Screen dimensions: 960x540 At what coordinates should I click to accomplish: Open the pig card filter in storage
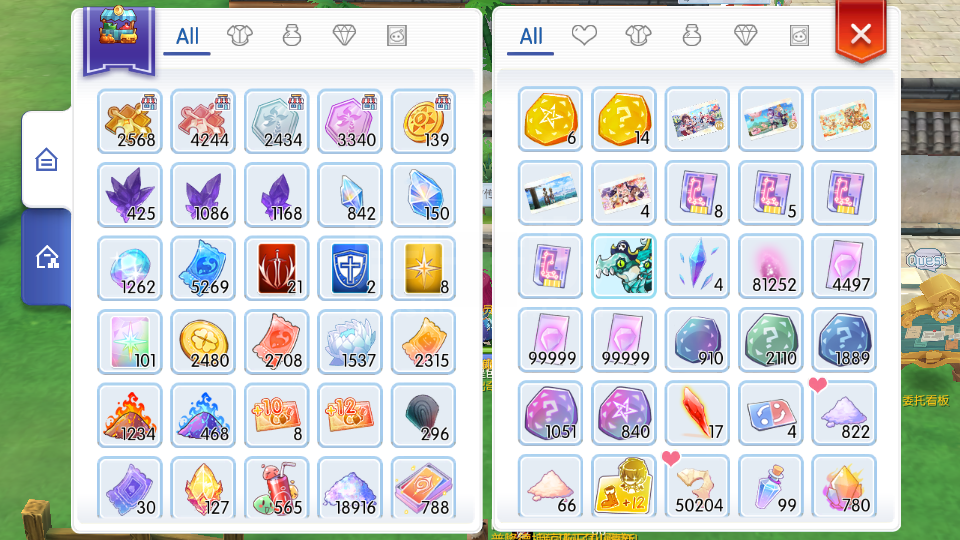pos(397,36)
